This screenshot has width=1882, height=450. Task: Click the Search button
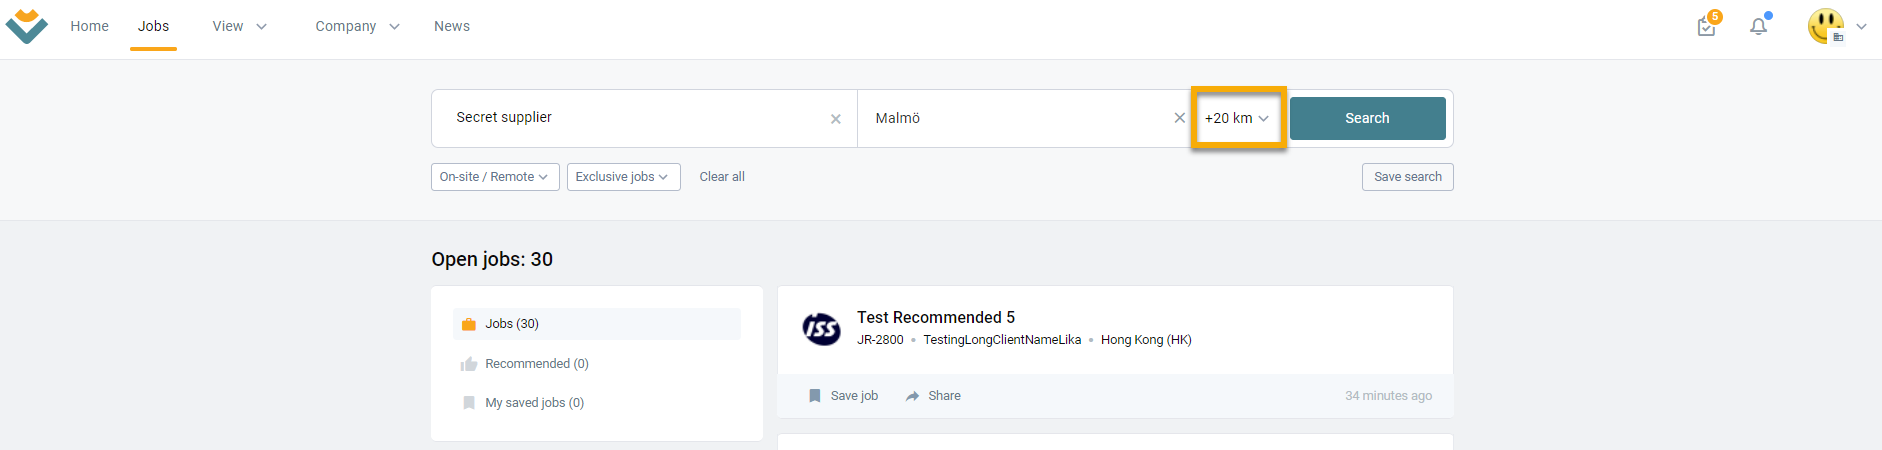(x=1367, y=118)
